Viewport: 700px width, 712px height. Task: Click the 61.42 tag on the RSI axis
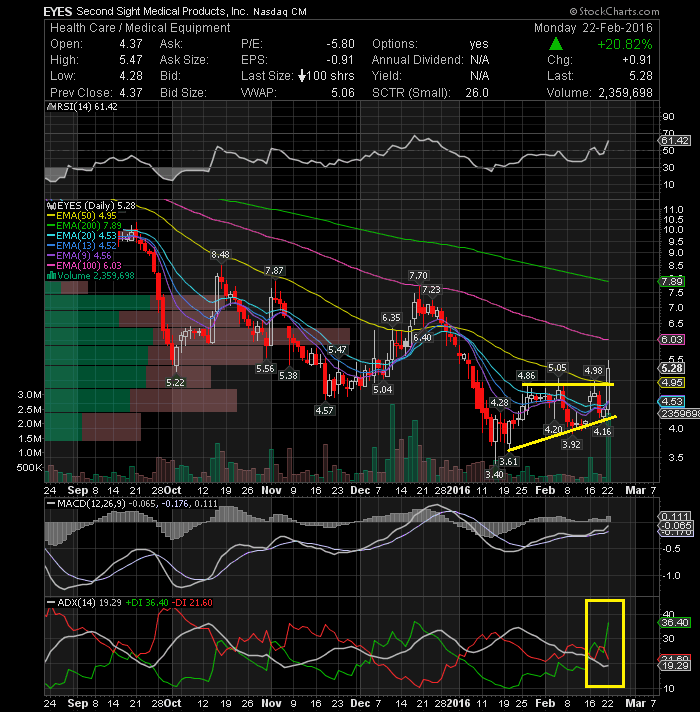674,140
